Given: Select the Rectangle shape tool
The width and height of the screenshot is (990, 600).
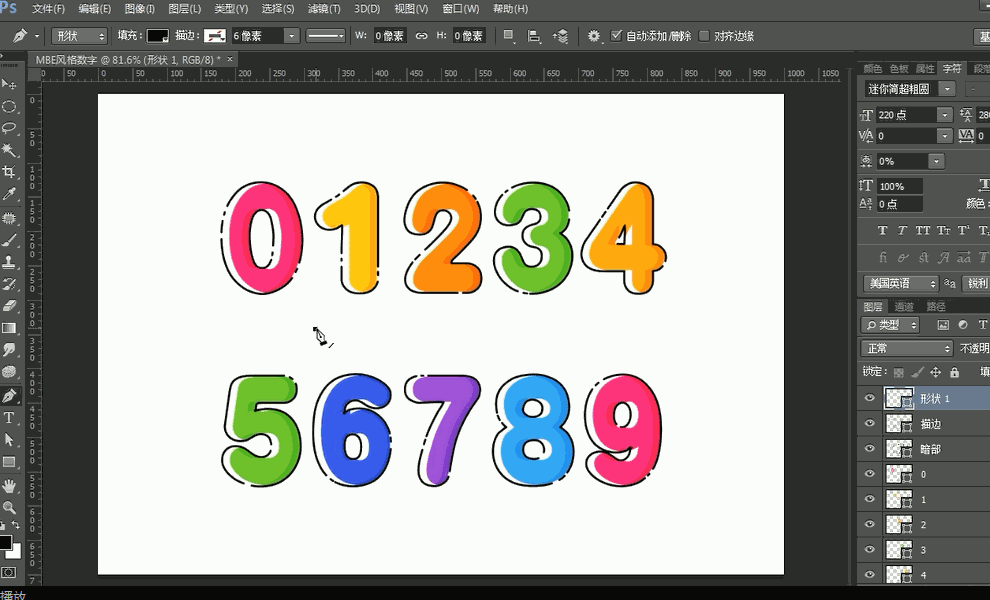Looking at the screenshot, I should click(x=9, y=462).
